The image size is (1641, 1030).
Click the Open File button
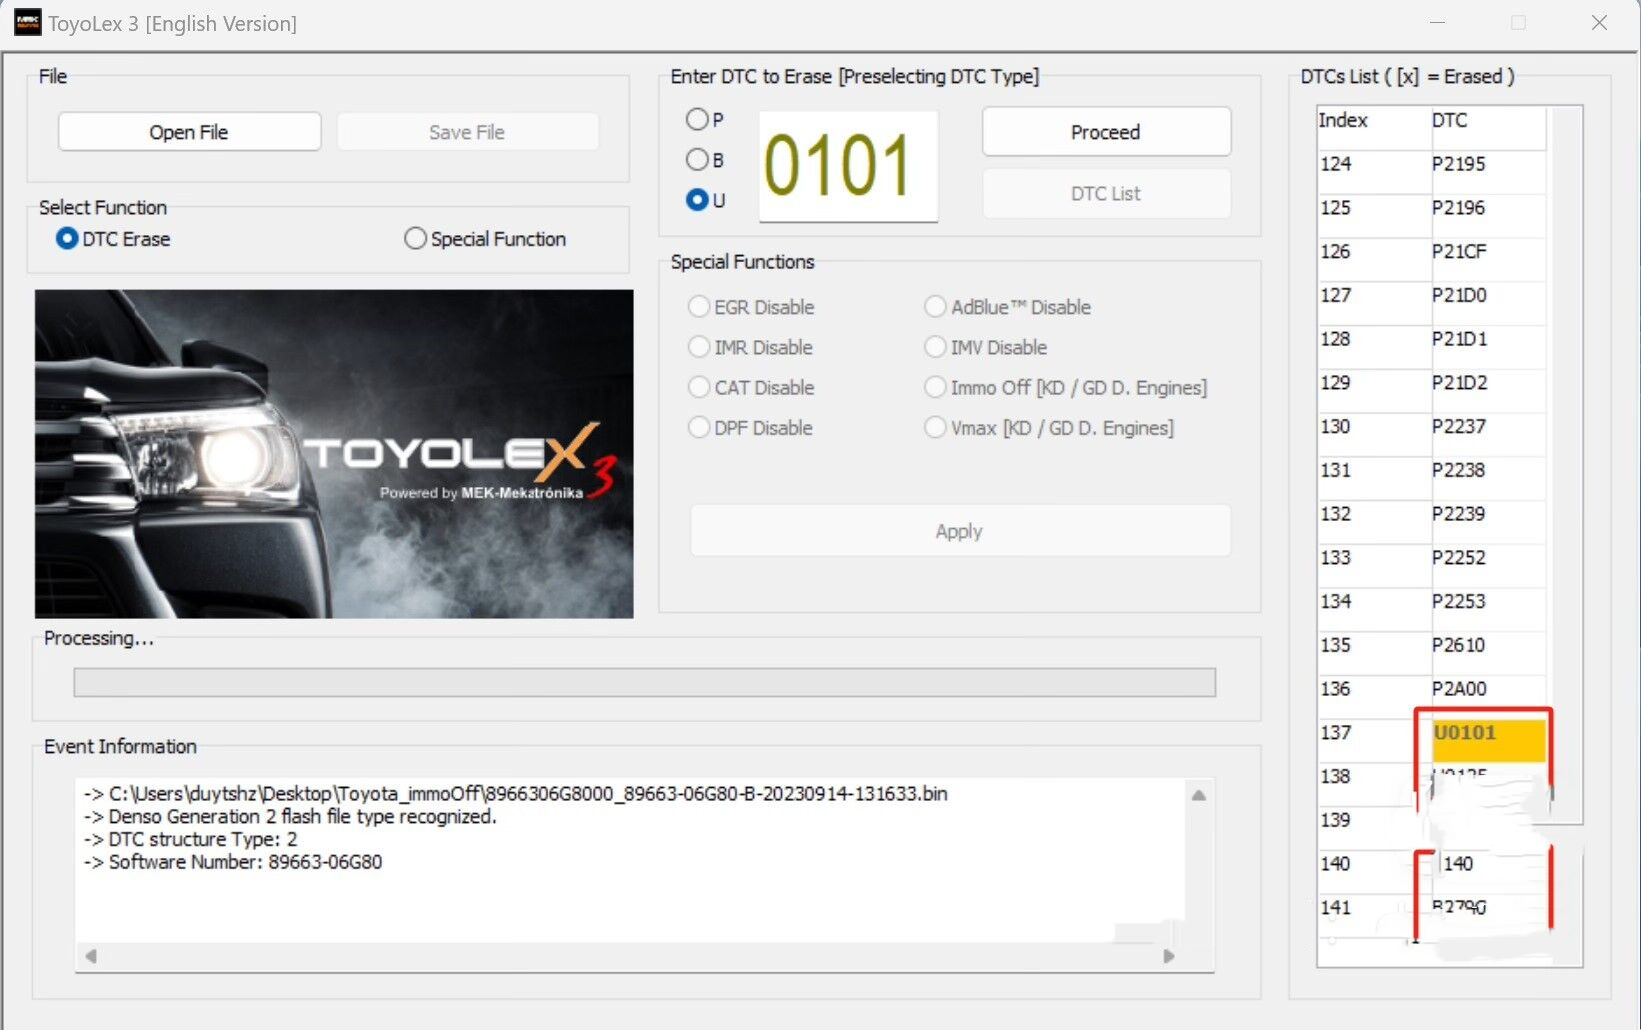point(189,132)
